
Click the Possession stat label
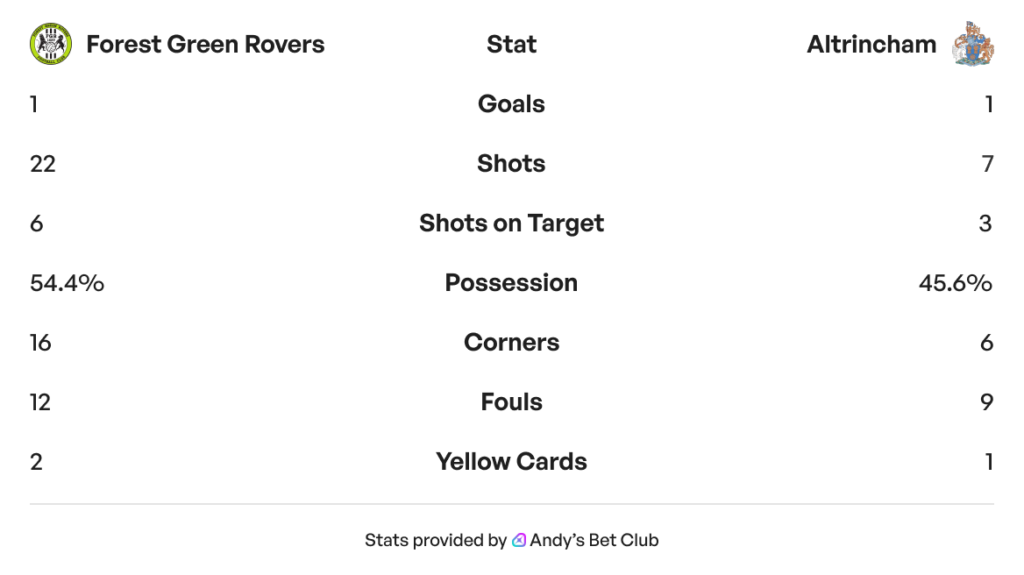(511, 283)
